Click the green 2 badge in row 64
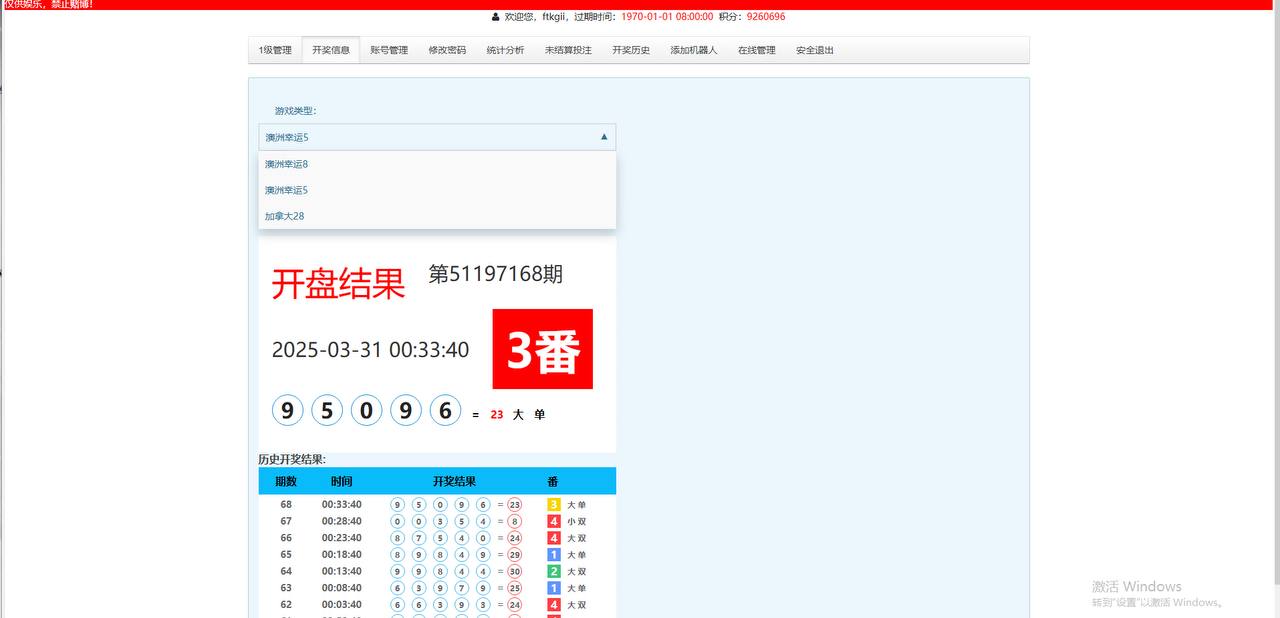This screenshot has width=1280, height=618. coord(554,571)
